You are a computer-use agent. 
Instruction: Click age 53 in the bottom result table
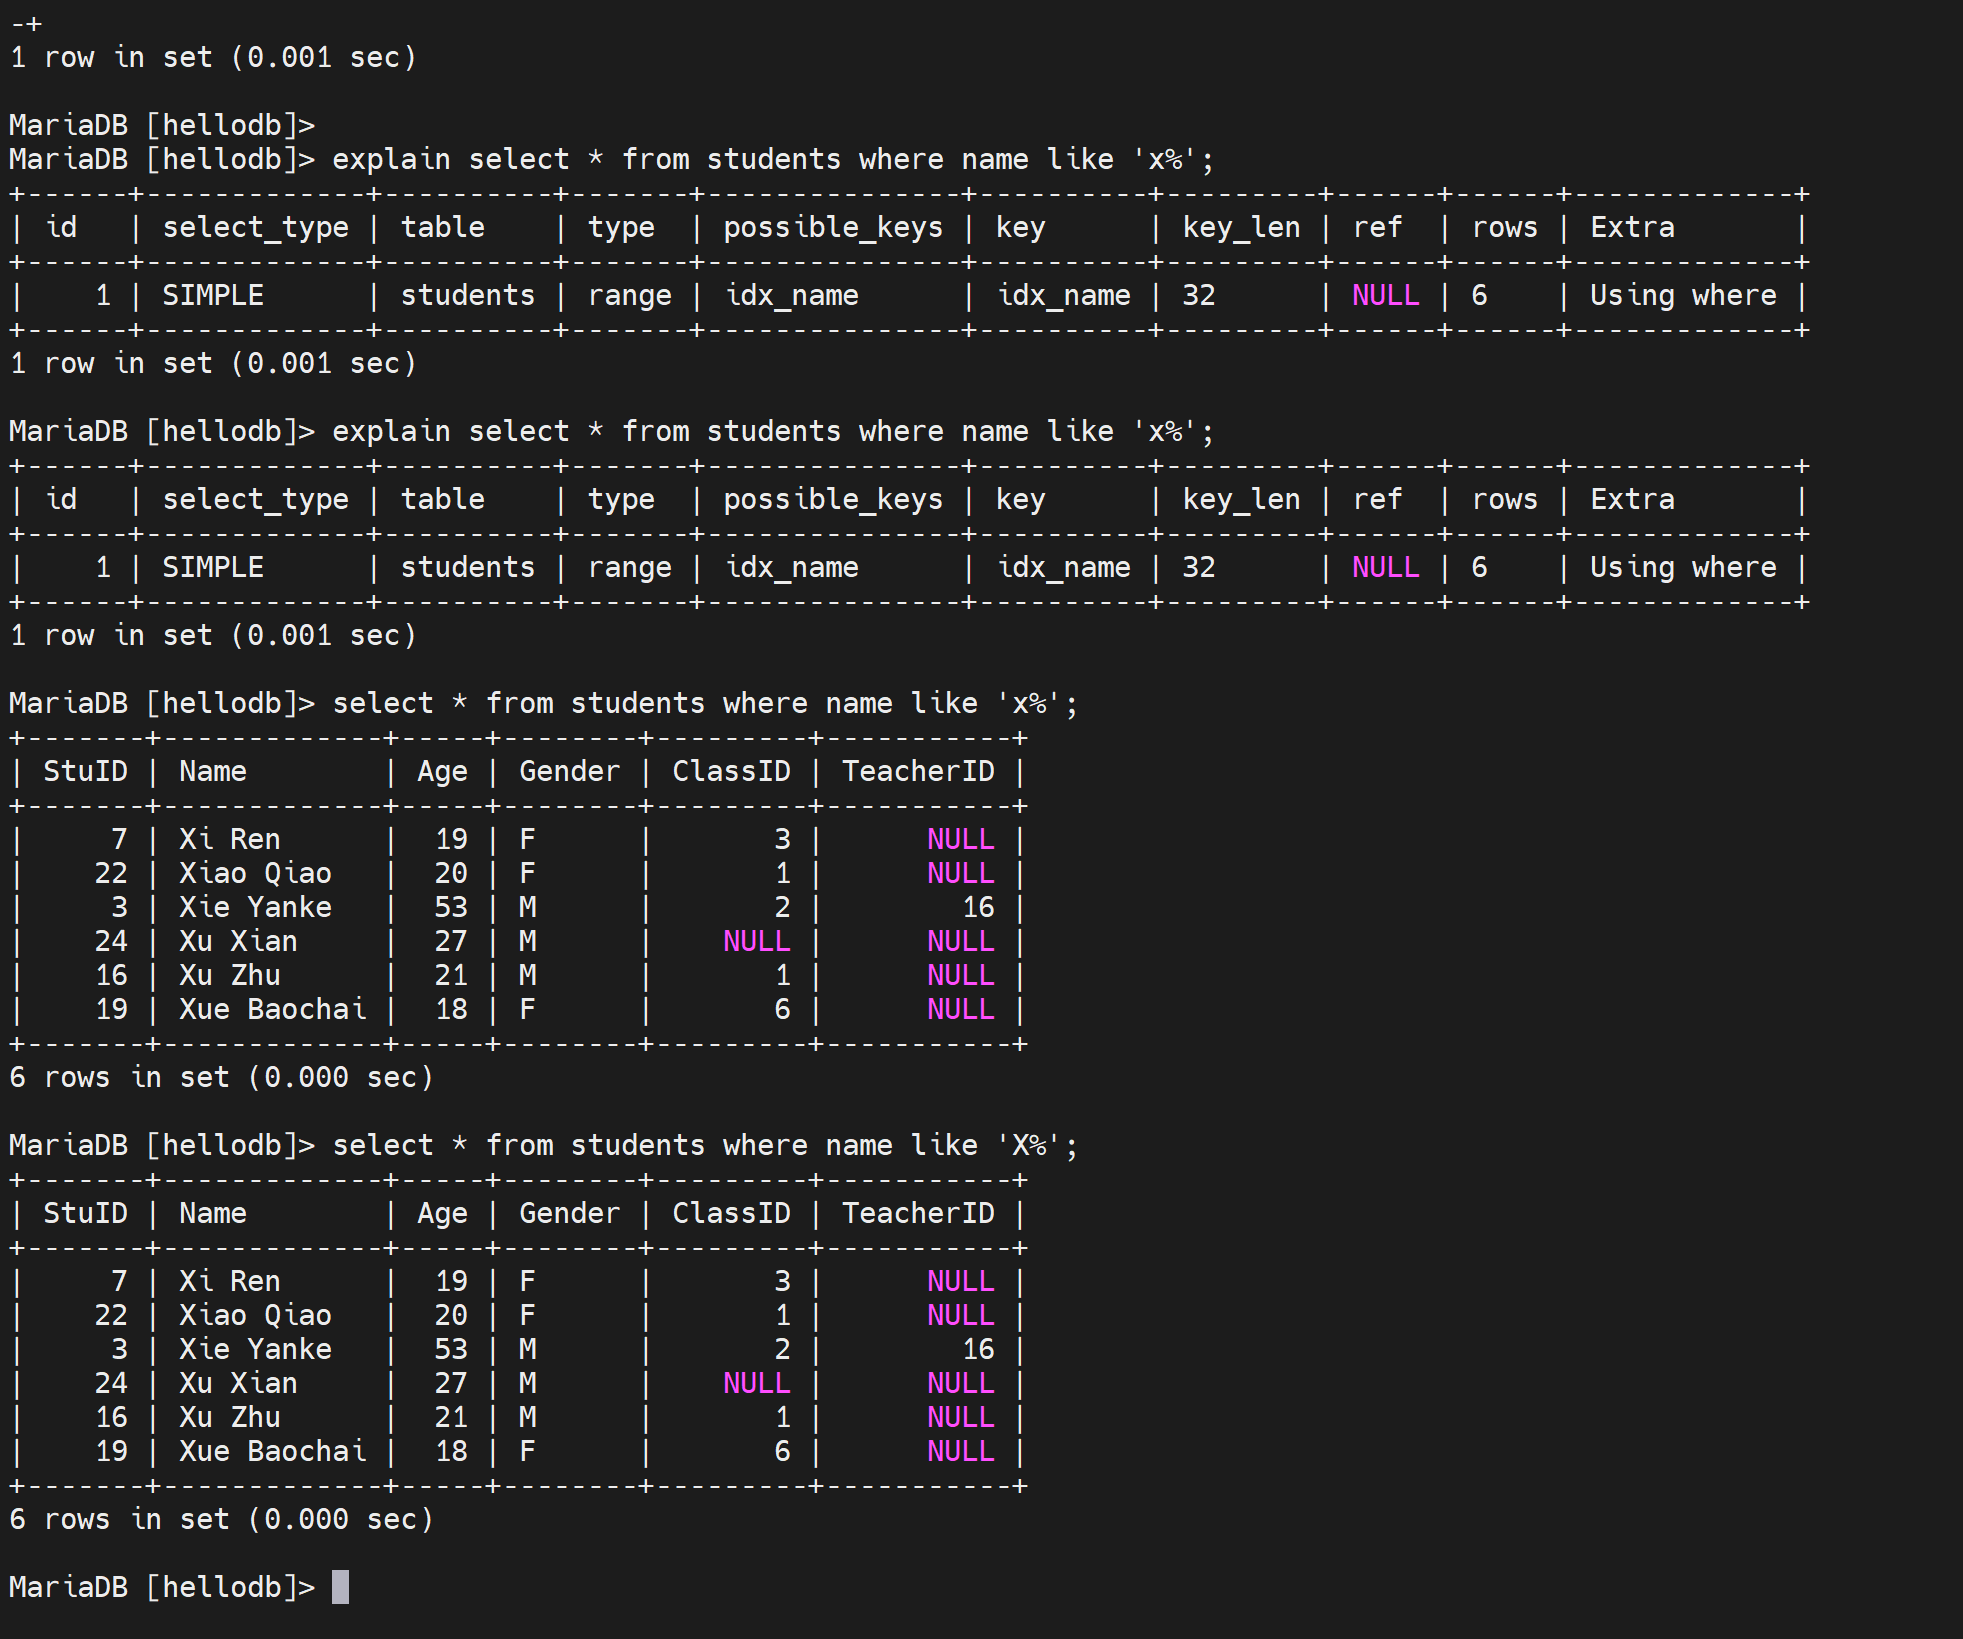coord(451,1349)
